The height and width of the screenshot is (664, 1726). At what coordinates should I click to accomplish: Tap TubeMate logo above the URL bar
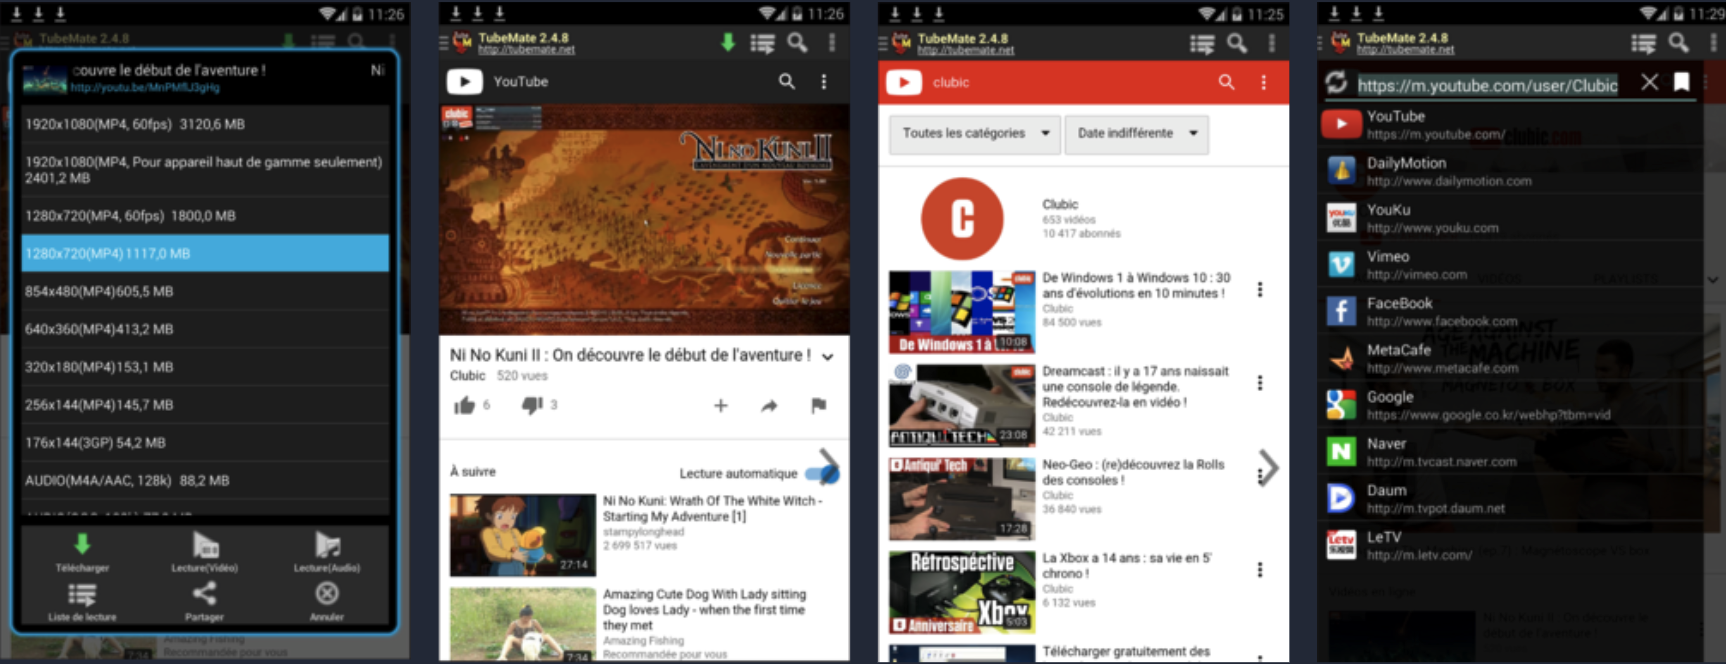click(1341, 43)
